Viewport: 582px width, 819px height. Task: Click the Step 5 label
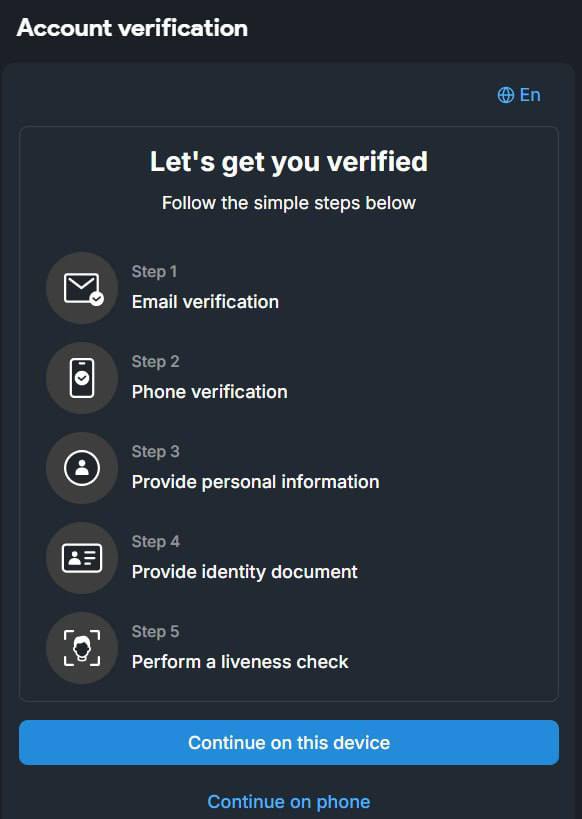point(155,631)
